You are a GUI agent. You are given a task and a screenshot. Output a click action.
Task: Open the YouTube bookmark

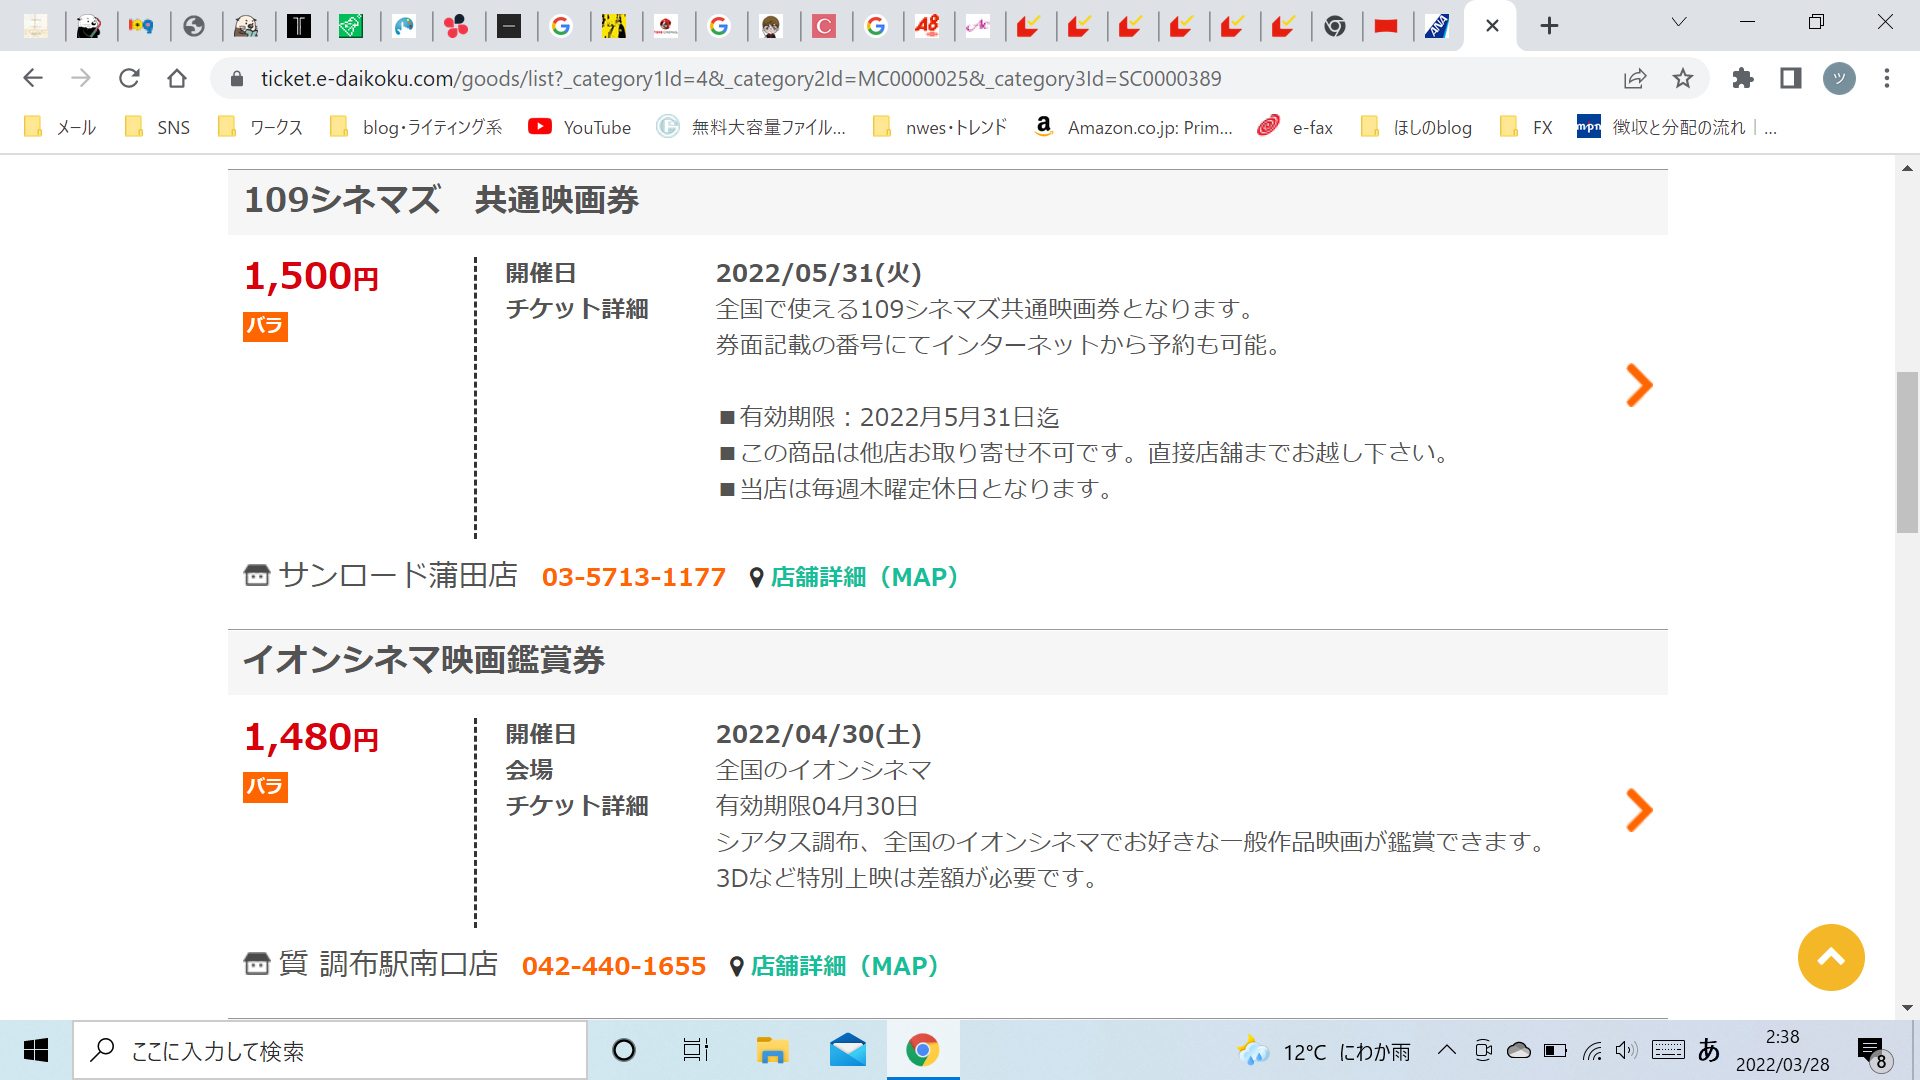click(580, 127)
